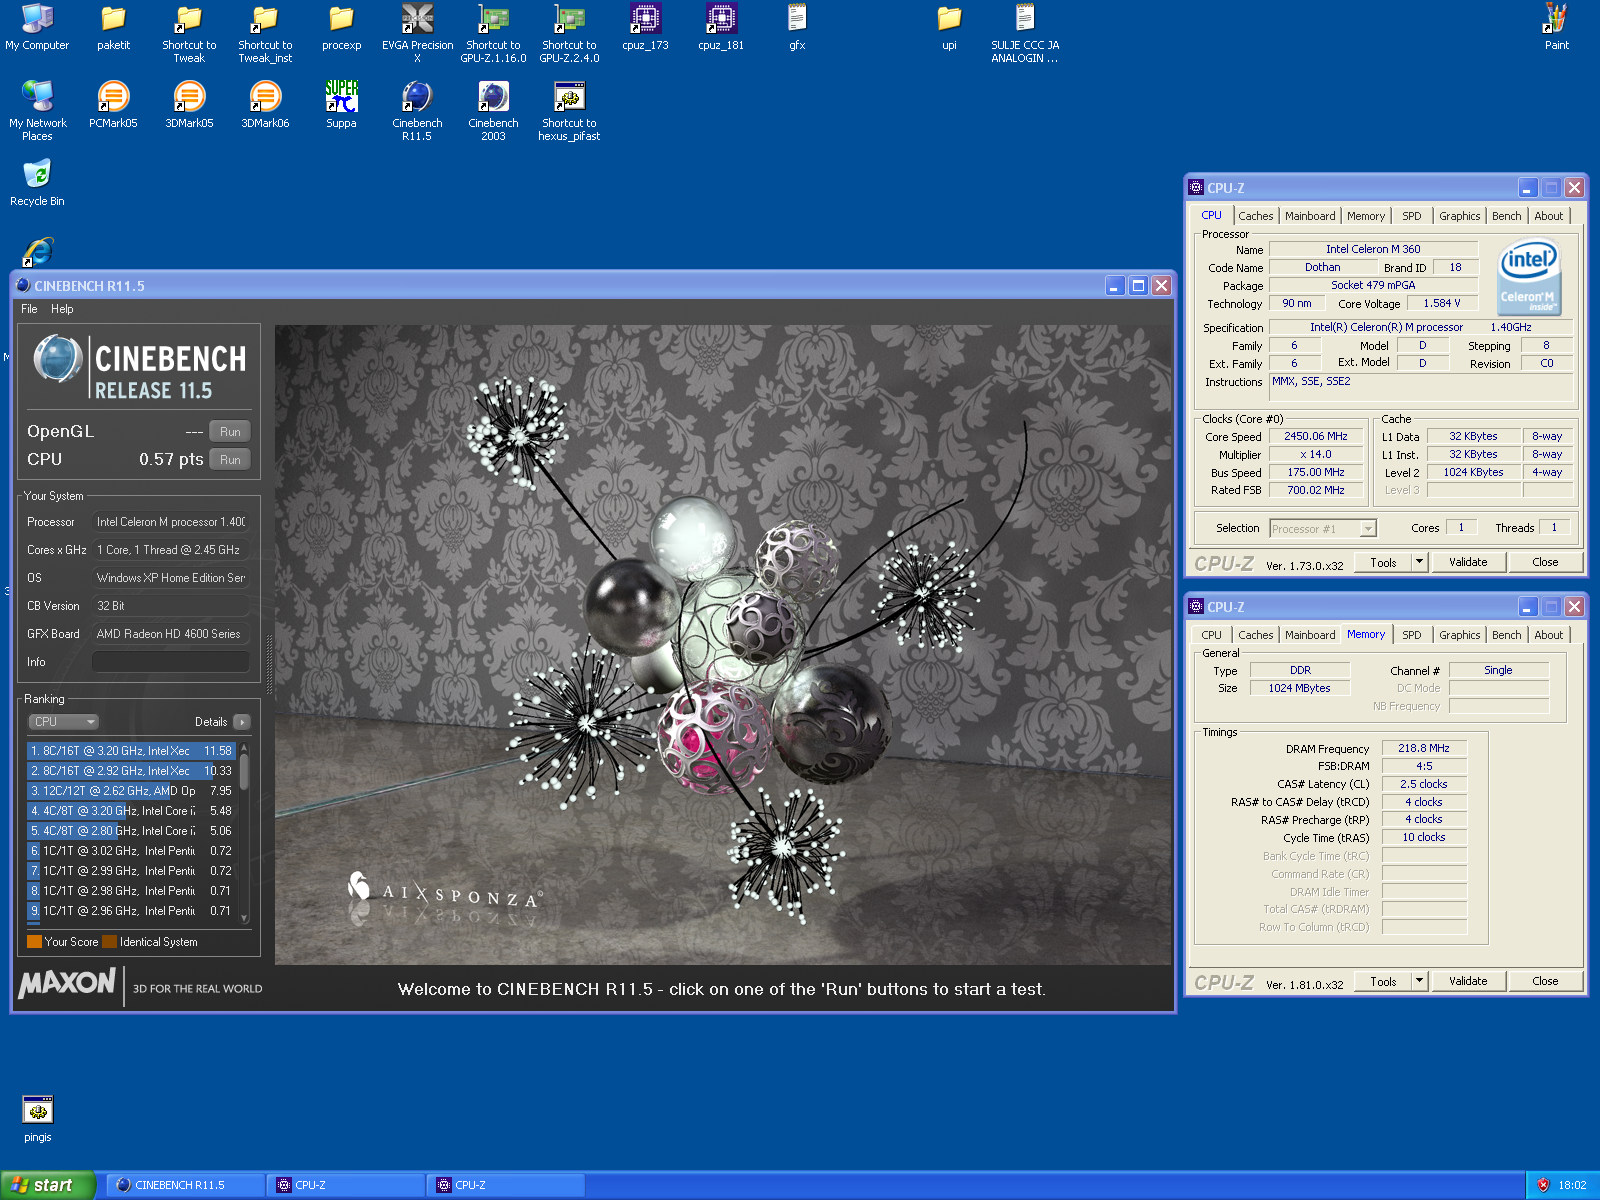Select the Shortcut to Tweak_inst folder icon
The image size is (1600, 1200).
(265, 33)
